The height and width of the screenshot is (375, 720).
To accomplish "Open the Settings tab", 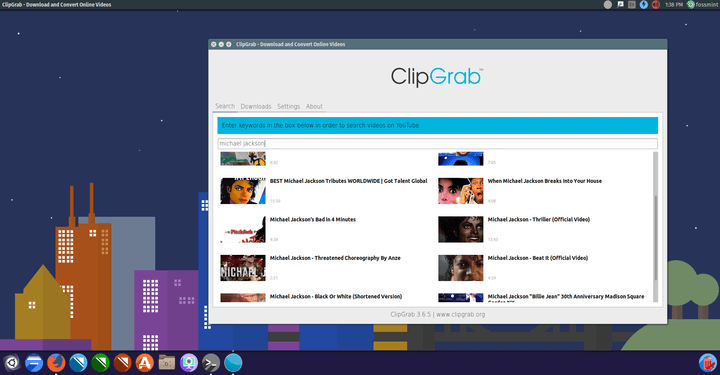I will point(288,106).
